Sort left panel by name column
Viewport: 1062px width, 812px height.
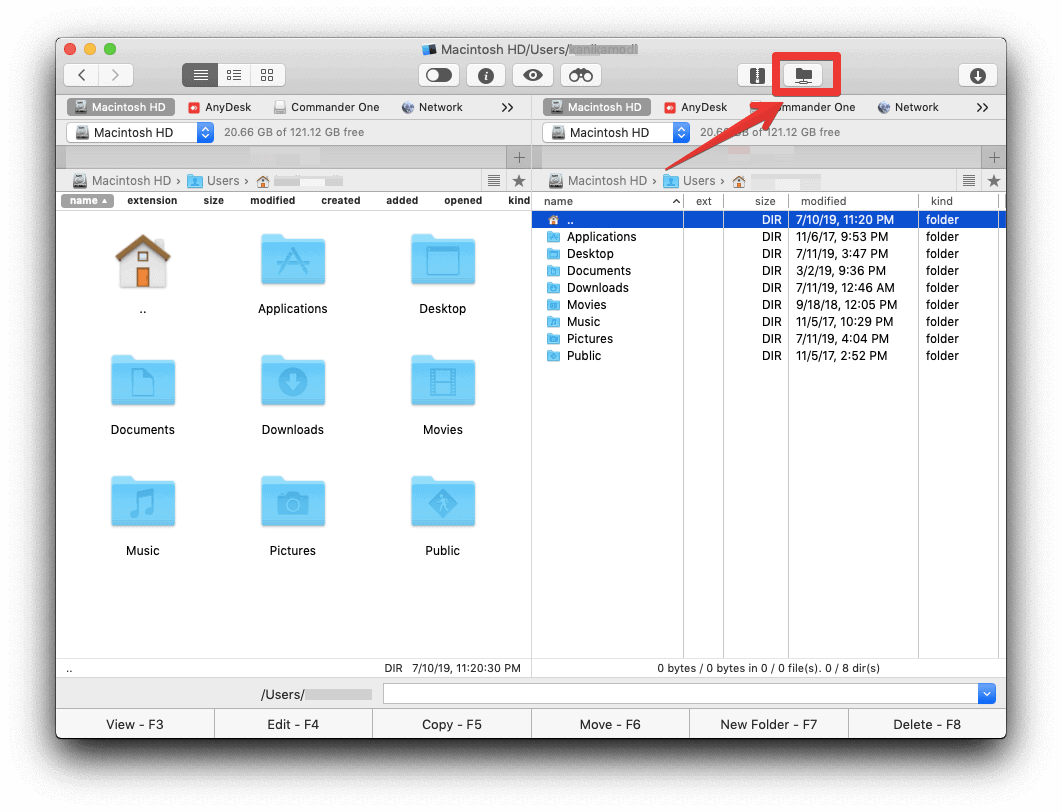coord(87,200)
